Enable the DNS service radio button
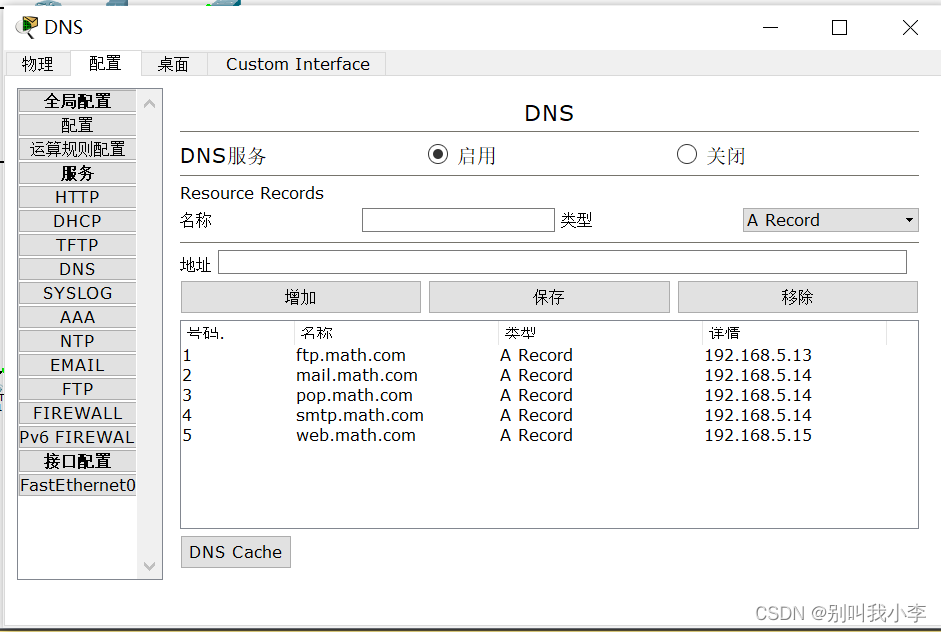The image size is (941, 632). click(x=438, y=155)
